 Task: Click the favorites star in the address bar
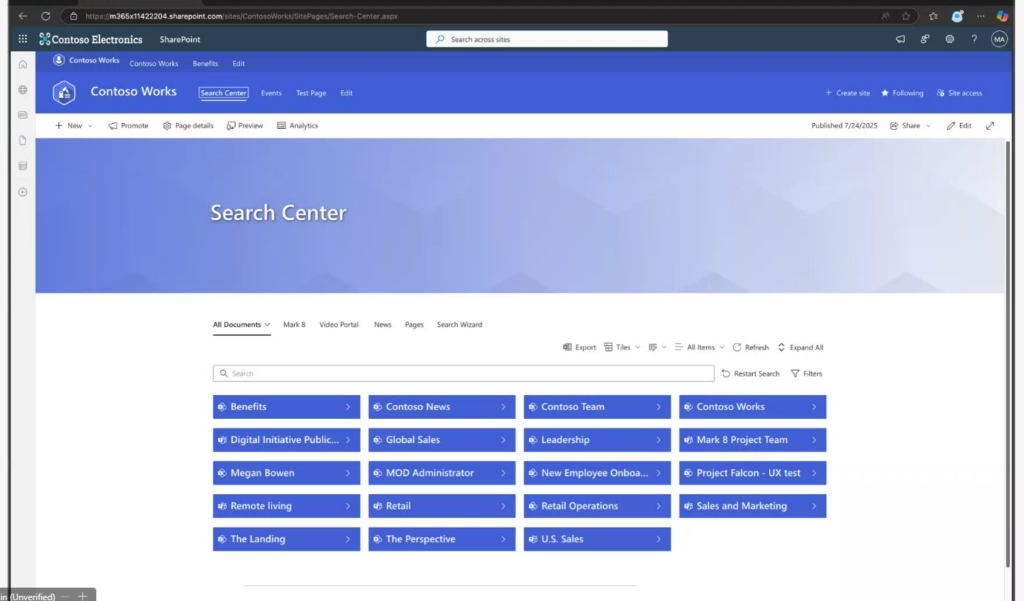tap(906, 16)
